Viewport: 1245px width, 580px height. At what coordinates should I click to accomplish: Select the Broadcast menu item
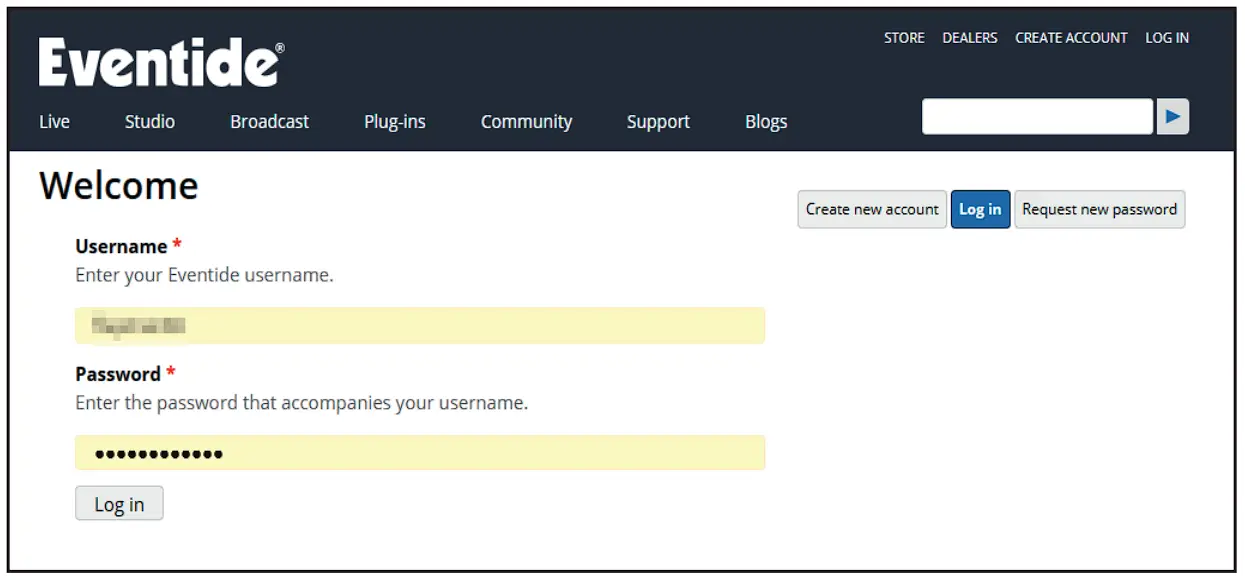coord(270,122)
